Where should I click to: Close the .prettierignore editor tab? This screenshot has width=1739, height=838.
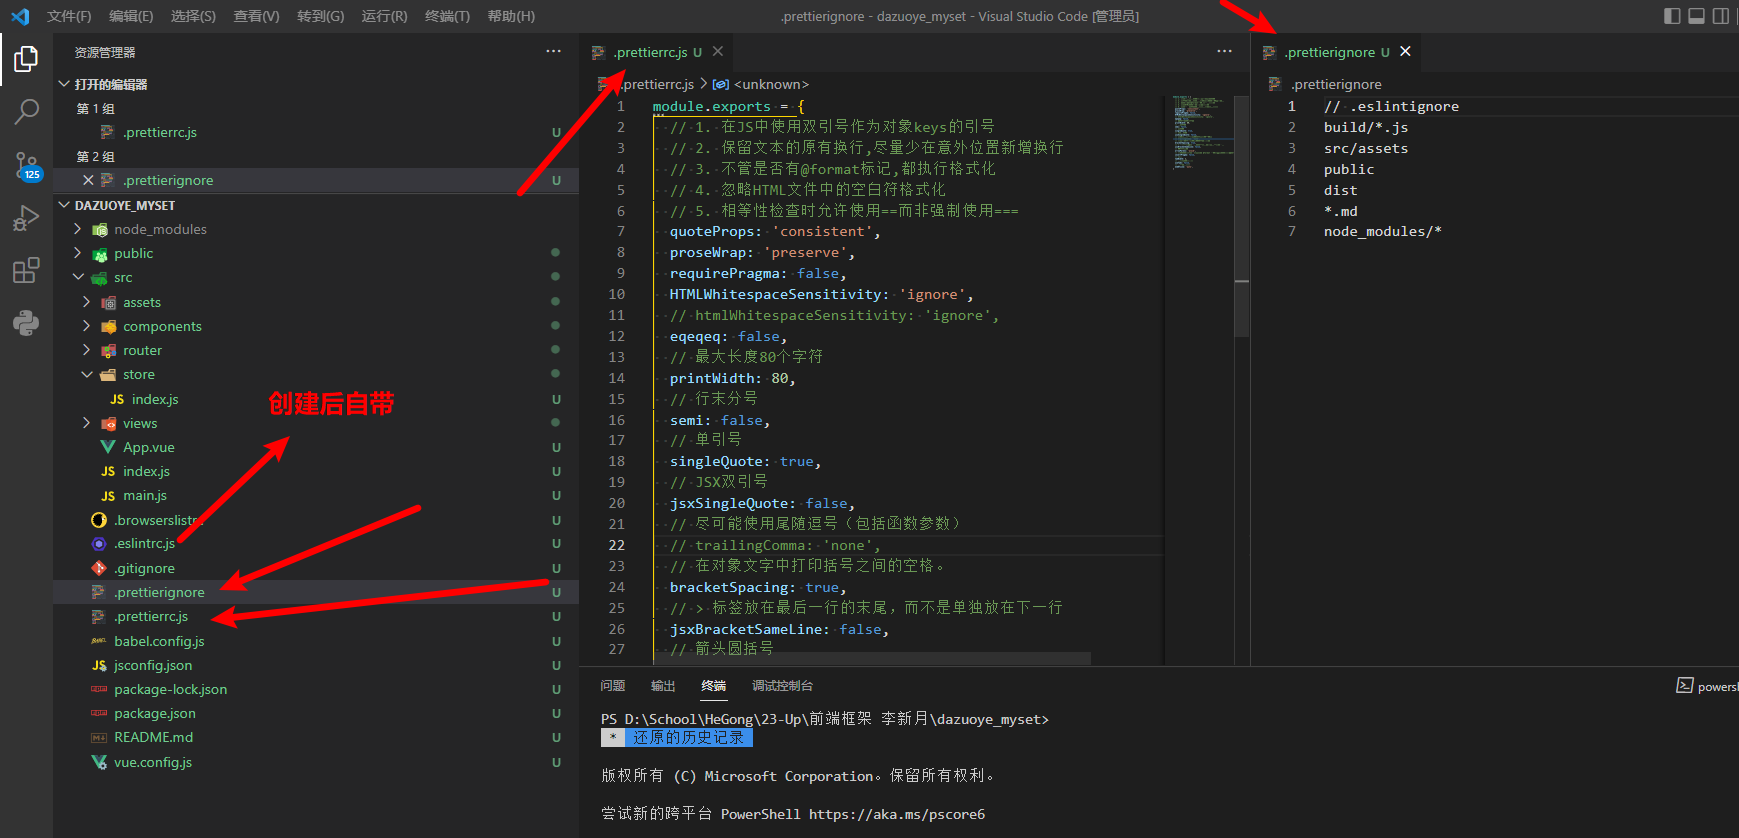1405,52
